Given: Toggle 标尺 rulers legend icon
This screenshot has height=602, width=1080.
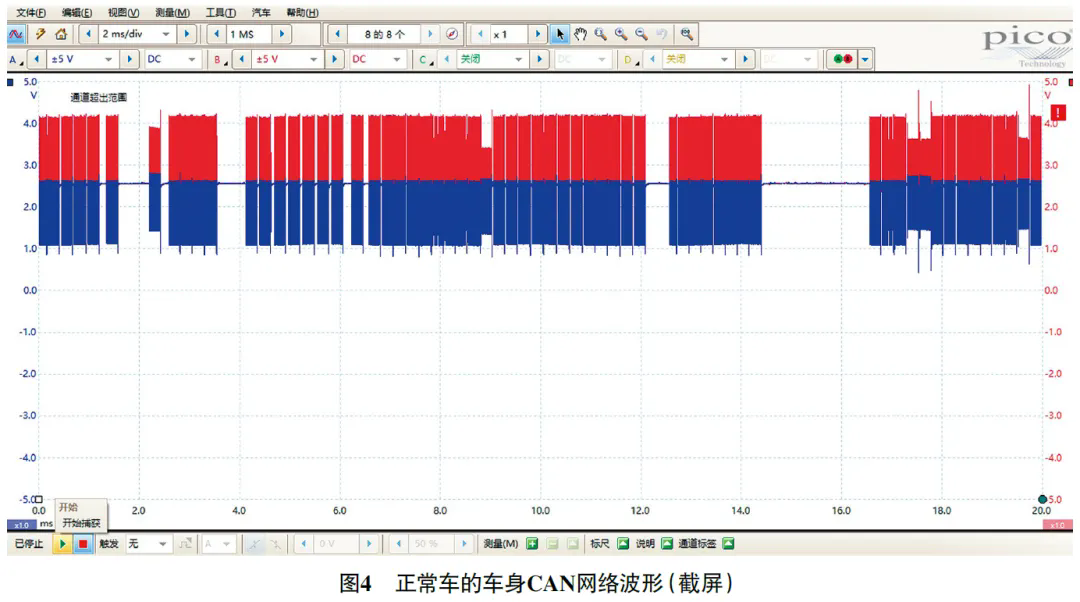Looking at the screenshot, I should (623, 544).
